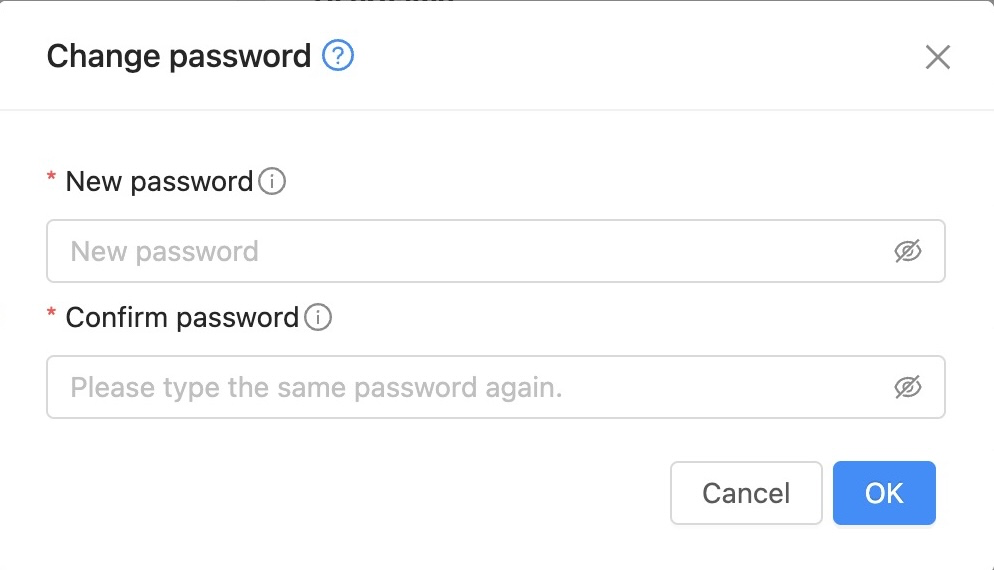This screenshot has height=570, width=994.
Task: Toggle visibility of the Confirm password field
Action: tap(907, 387)
